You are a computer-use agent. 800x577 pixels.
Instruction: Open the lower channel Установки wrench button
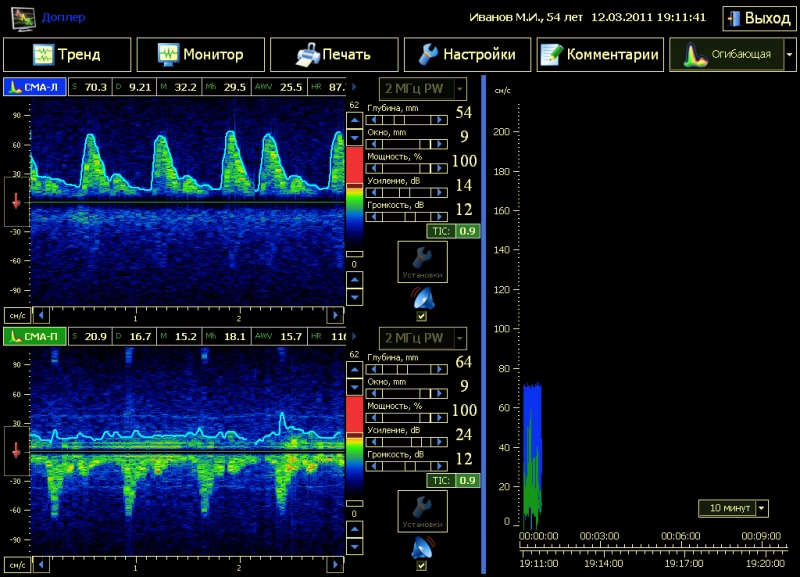[x=421, y=510]
